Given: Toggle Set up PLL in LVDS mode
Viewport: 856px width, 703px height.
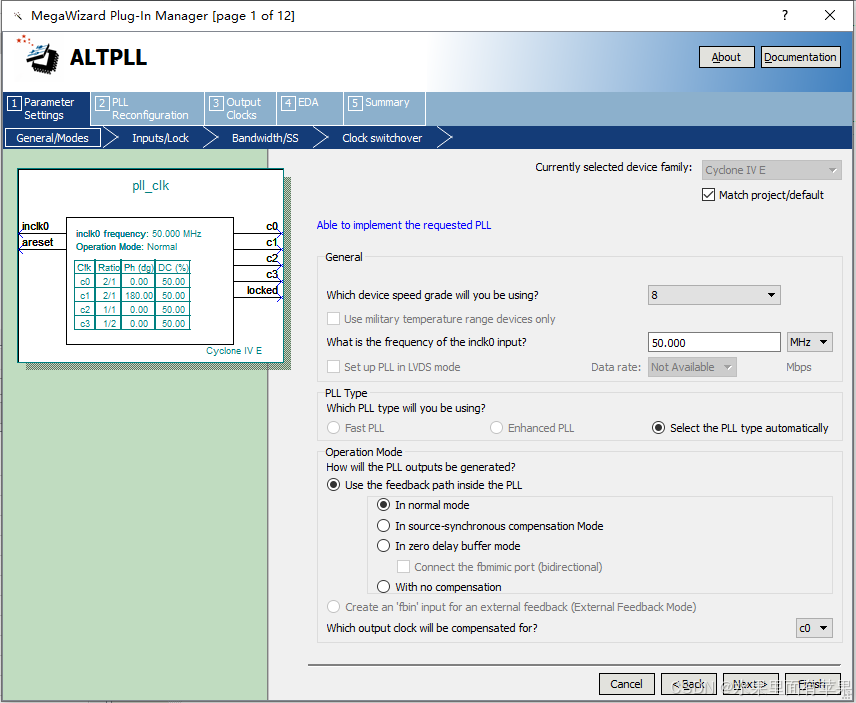Looking at the screenshot, I should click(x=333, y=367).
